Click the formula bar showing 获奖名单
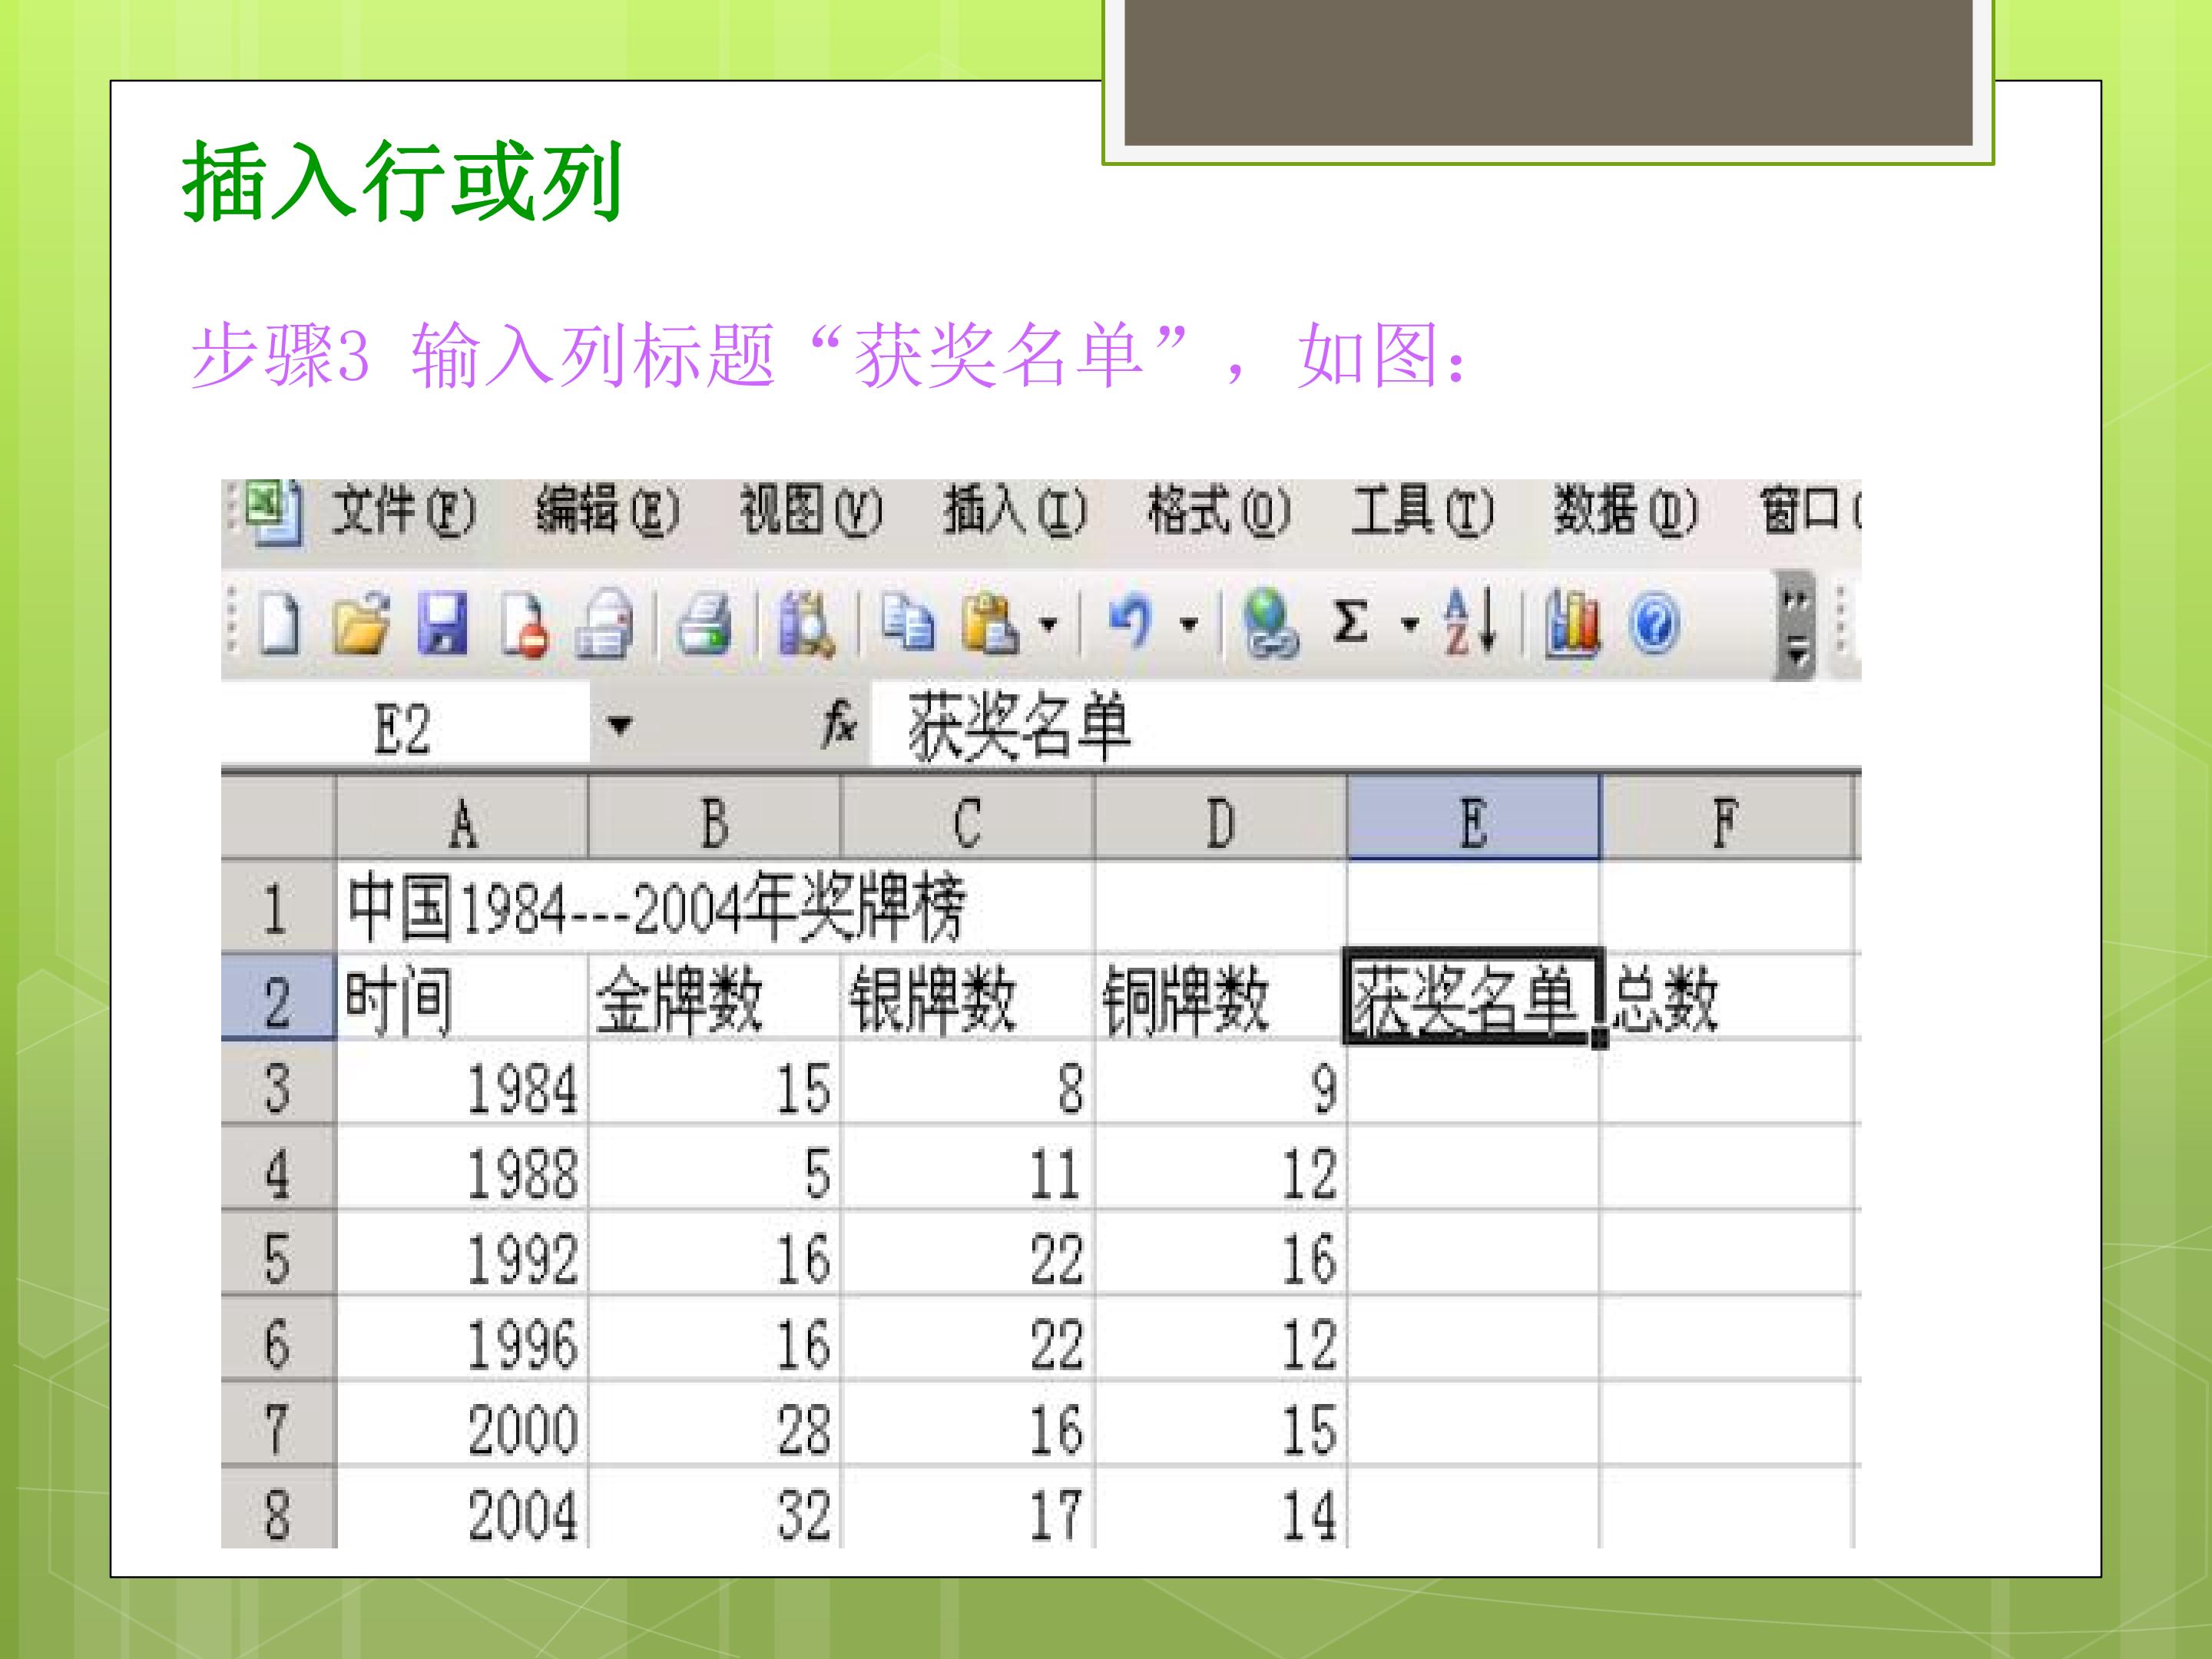Screen dimensions: 2212x1659 coord(1365,725)
